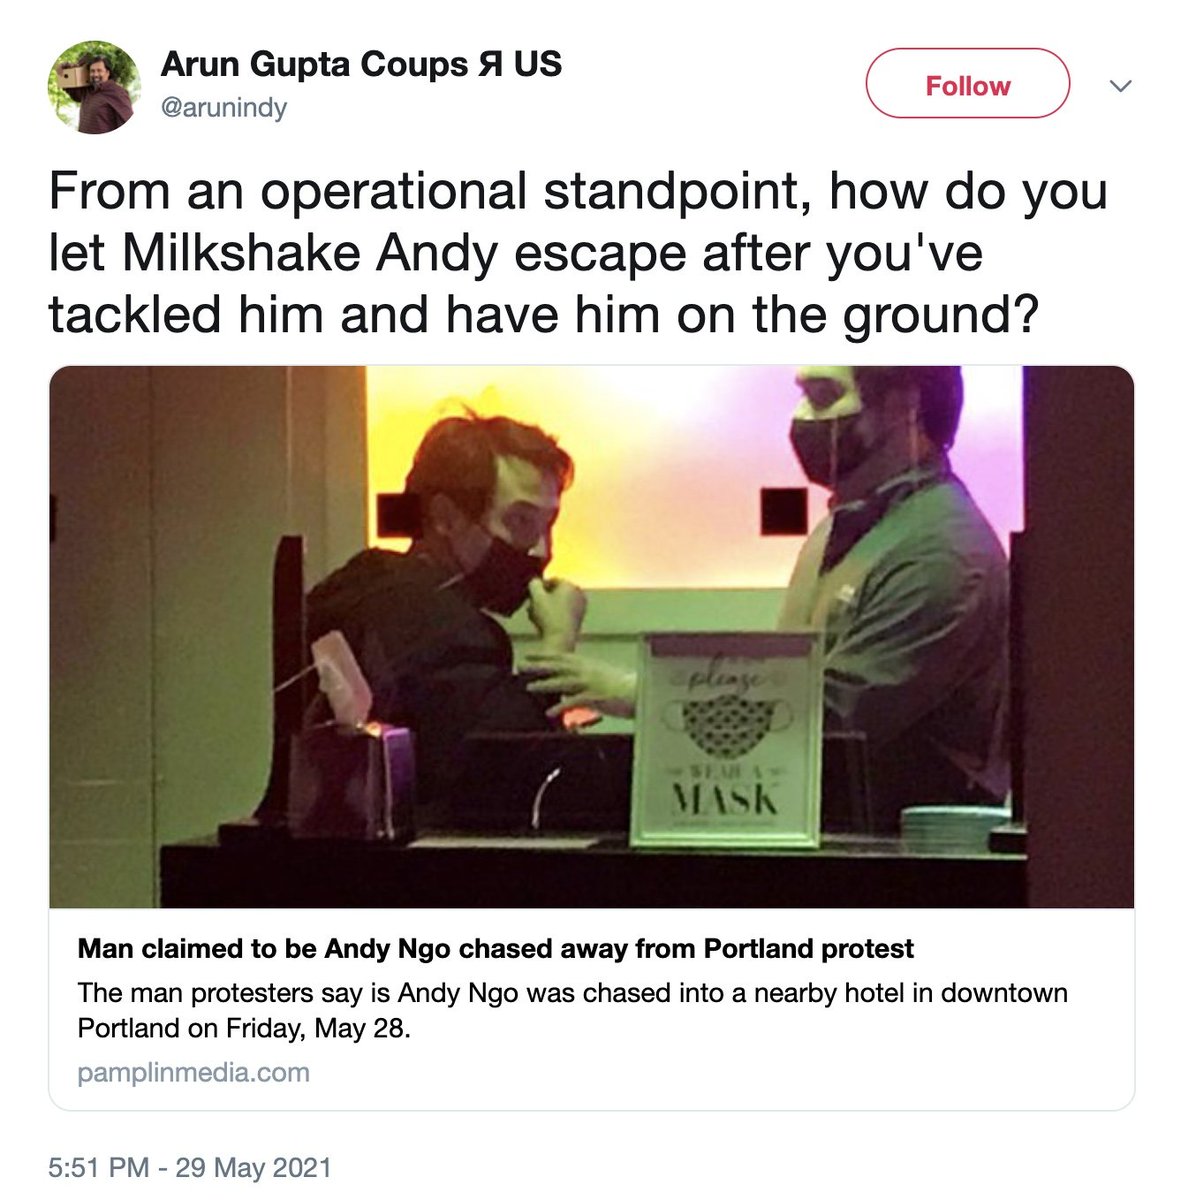The image size is (1196, 1200).
Task: Open the tweet options chevron menu
Action: [1121, 86]
